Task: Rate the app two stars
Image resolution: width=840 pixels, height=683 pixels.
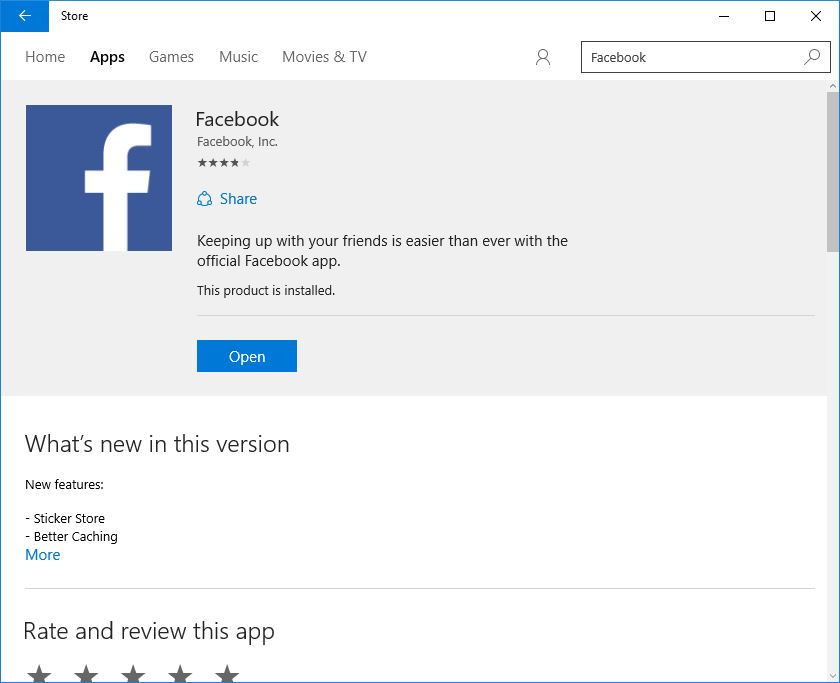Action: (x=86, y=673)
